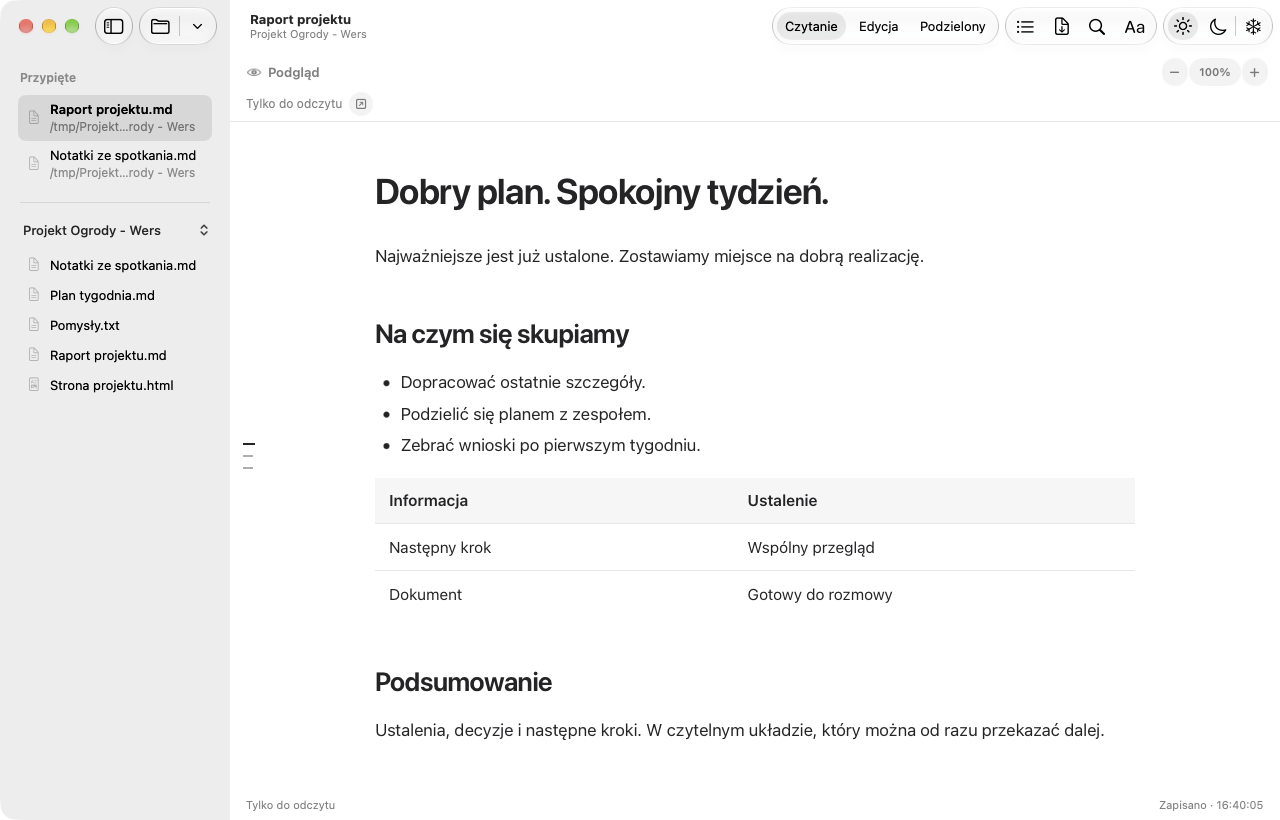Open Plan tygodnia.md file

(115, 295)
